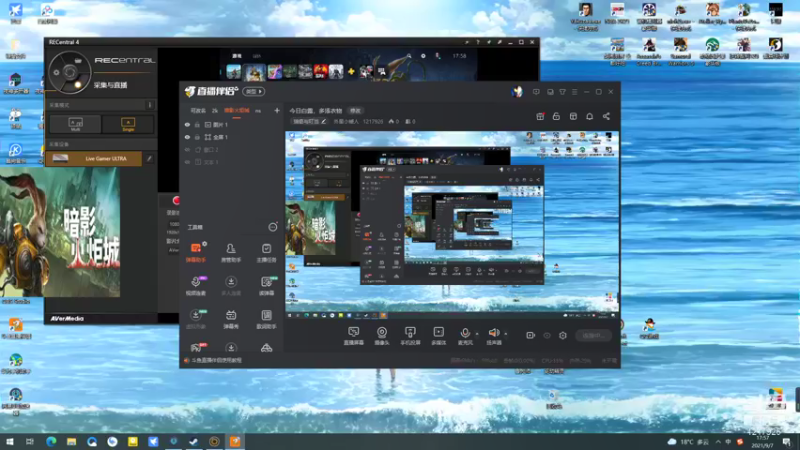Switch orientation with the 横屏 toggle
Image resolution: width=800 pixels, height=450 pixels.
point(254,91)
